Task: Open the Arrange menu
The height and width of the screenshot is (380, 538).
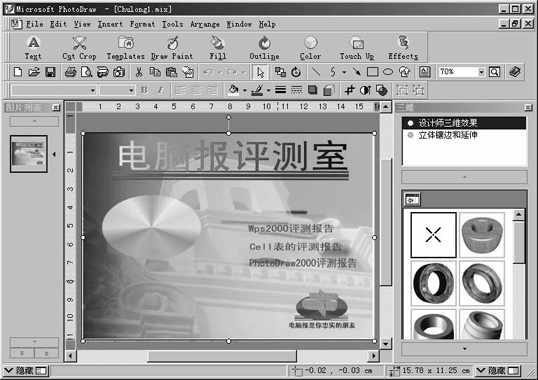Action: point(205,24)
